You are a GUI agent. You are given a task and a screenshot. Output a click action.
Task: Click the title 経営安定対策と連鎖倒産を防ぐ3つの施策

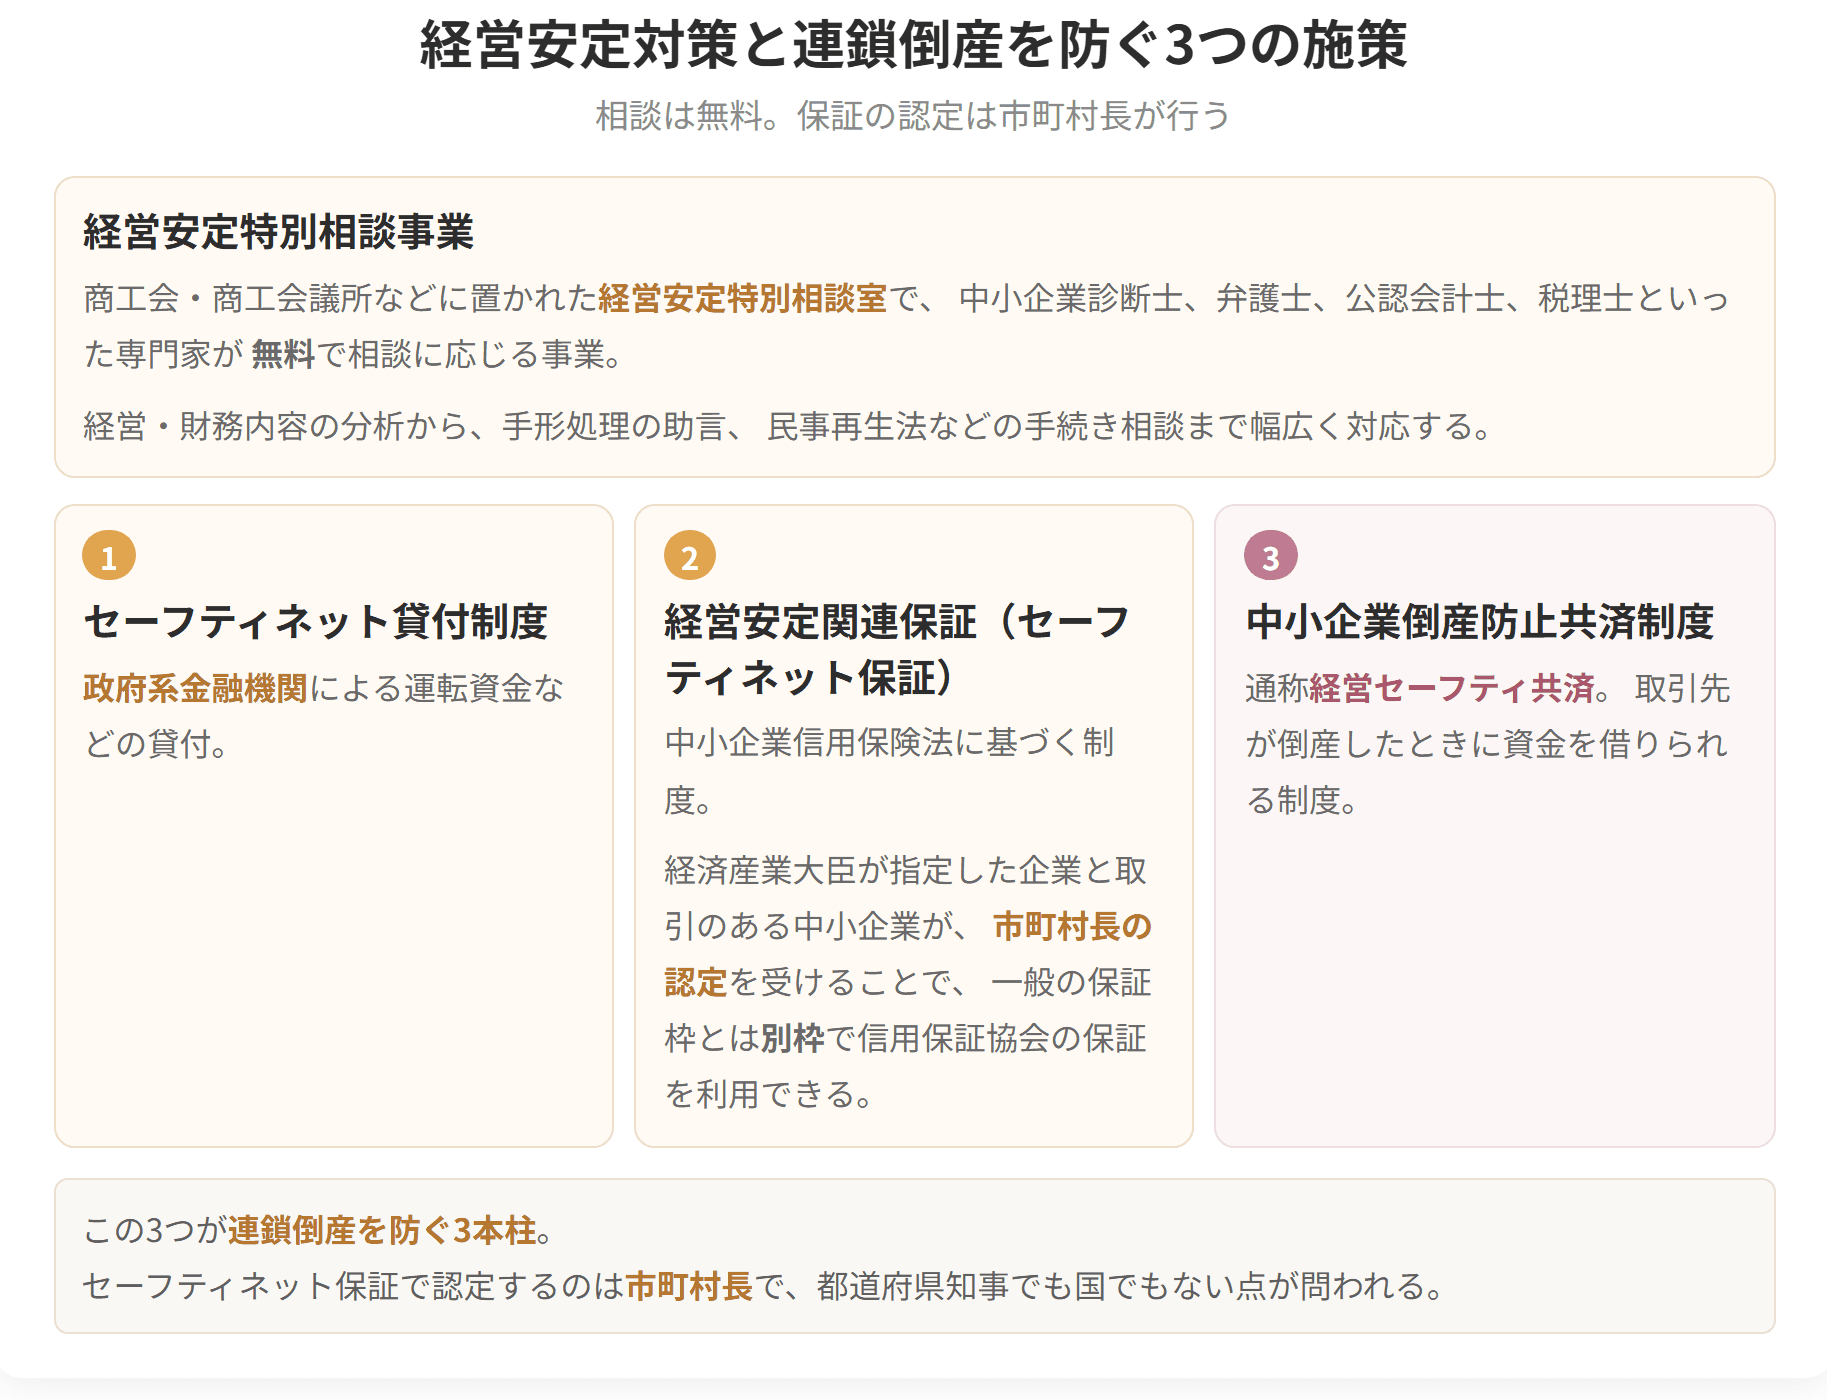tap(913, 46)
